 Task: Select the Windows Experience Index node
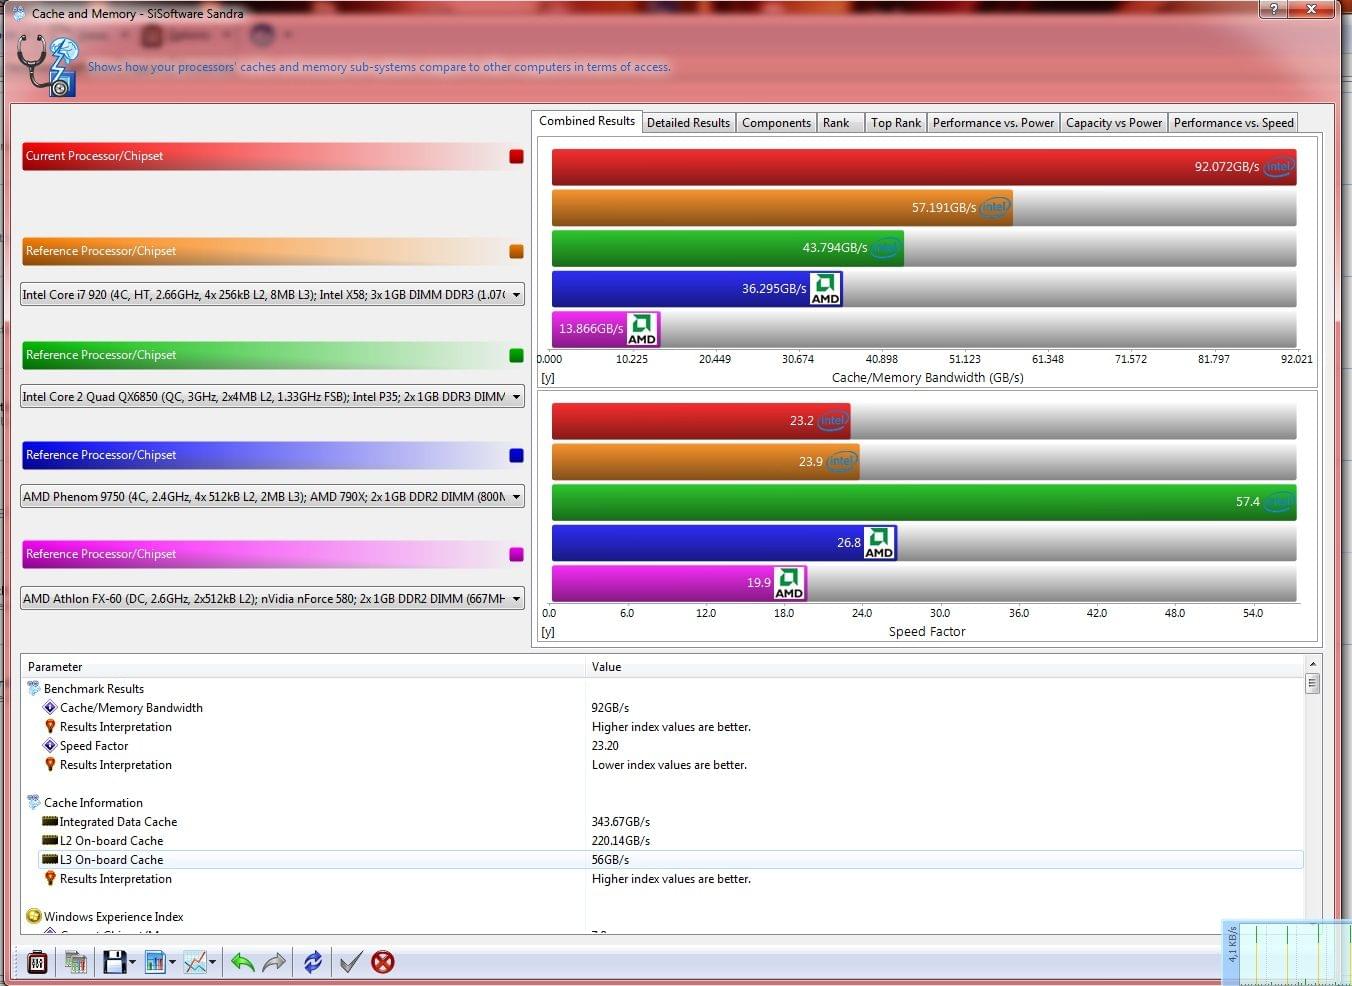[113, 917]
